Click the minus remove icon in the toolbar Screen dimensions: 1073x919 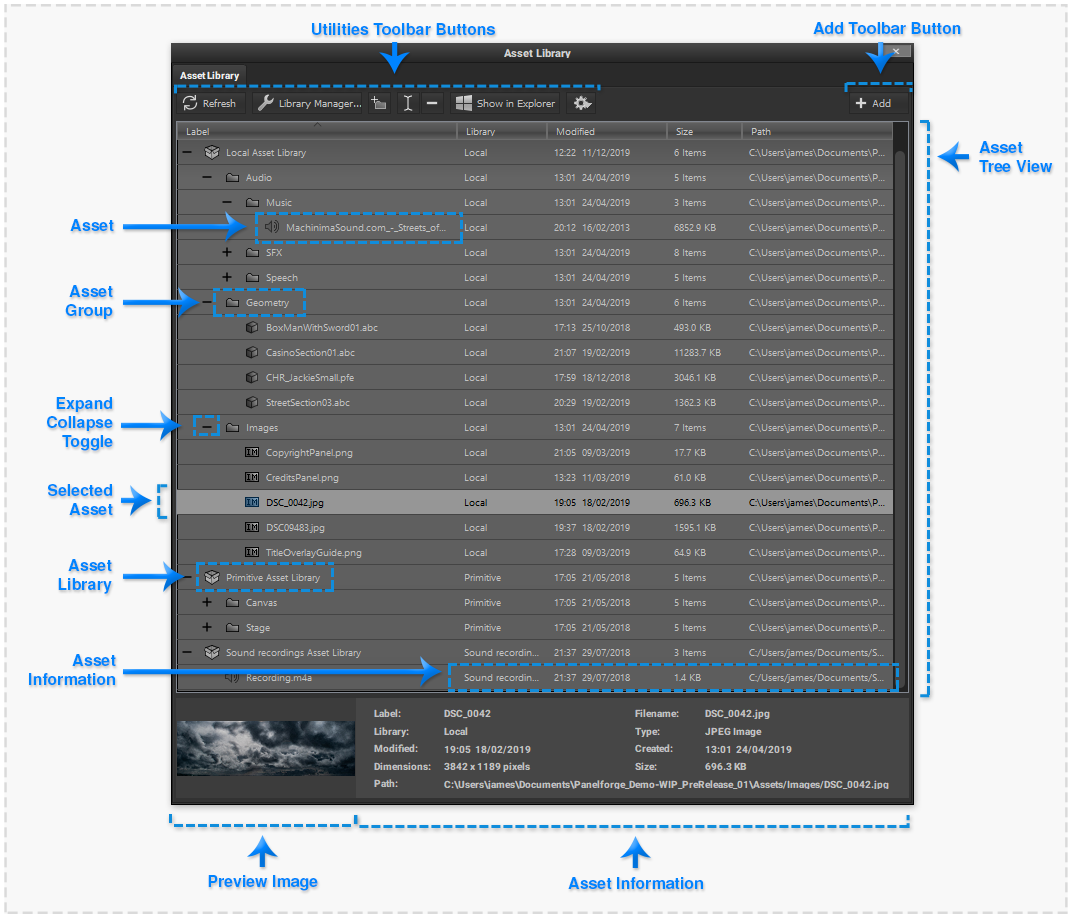(431, 103)
